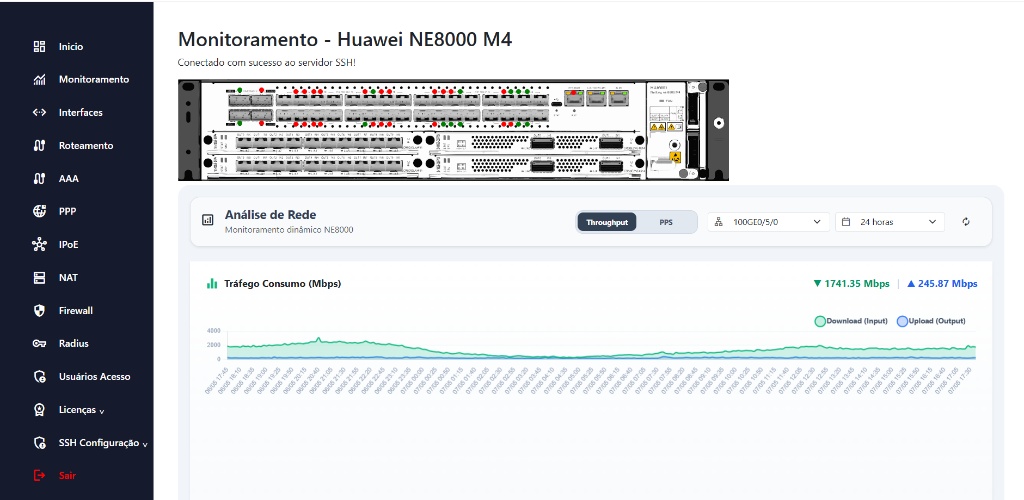Click the 'Monitoramento - Huawei NE8000 M4' heading

click(345, 39)
